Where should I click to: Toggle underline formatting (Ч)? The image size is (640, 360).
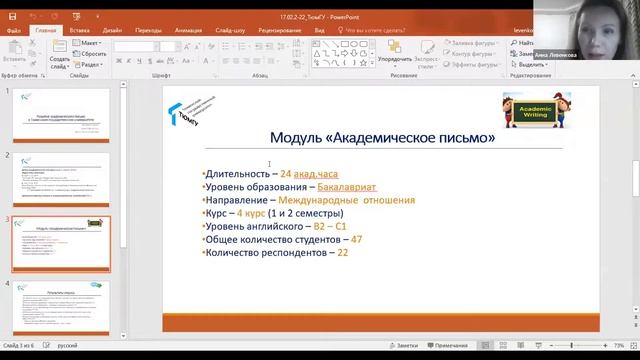point(140,61)
